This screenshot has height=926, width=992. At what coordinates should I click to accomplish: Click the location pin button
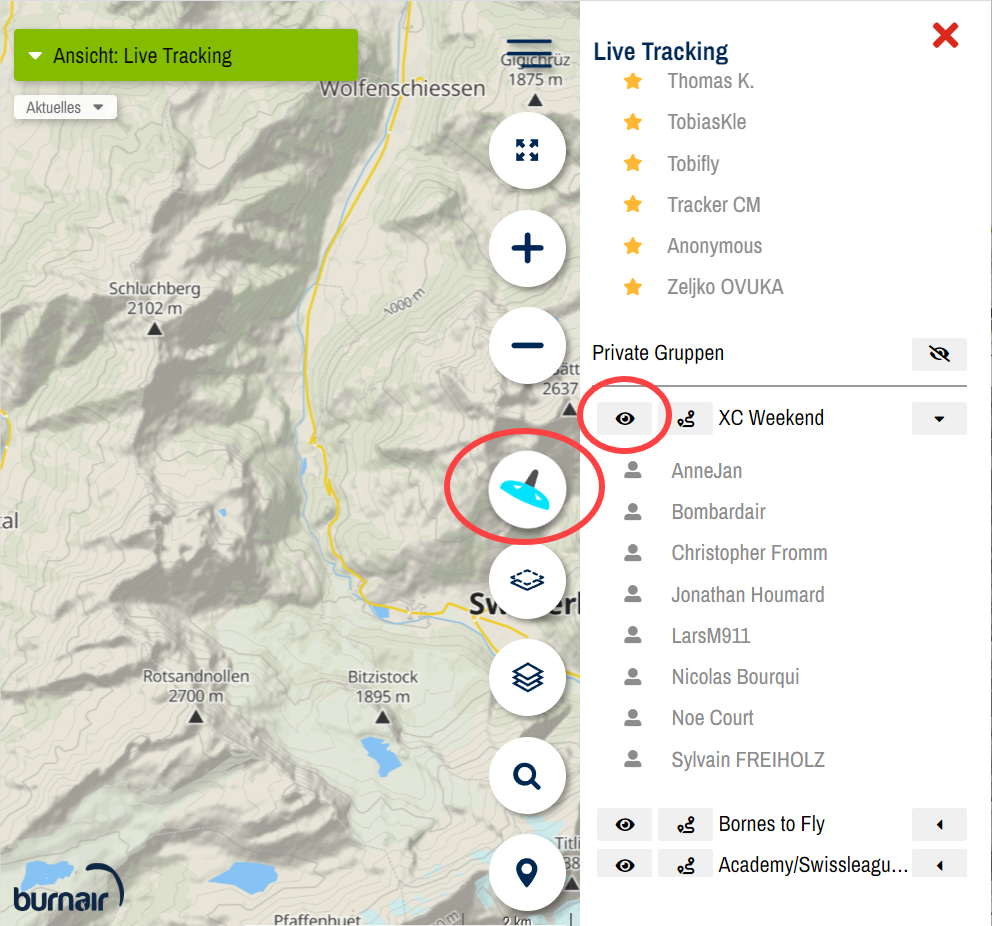coord(527,872)
